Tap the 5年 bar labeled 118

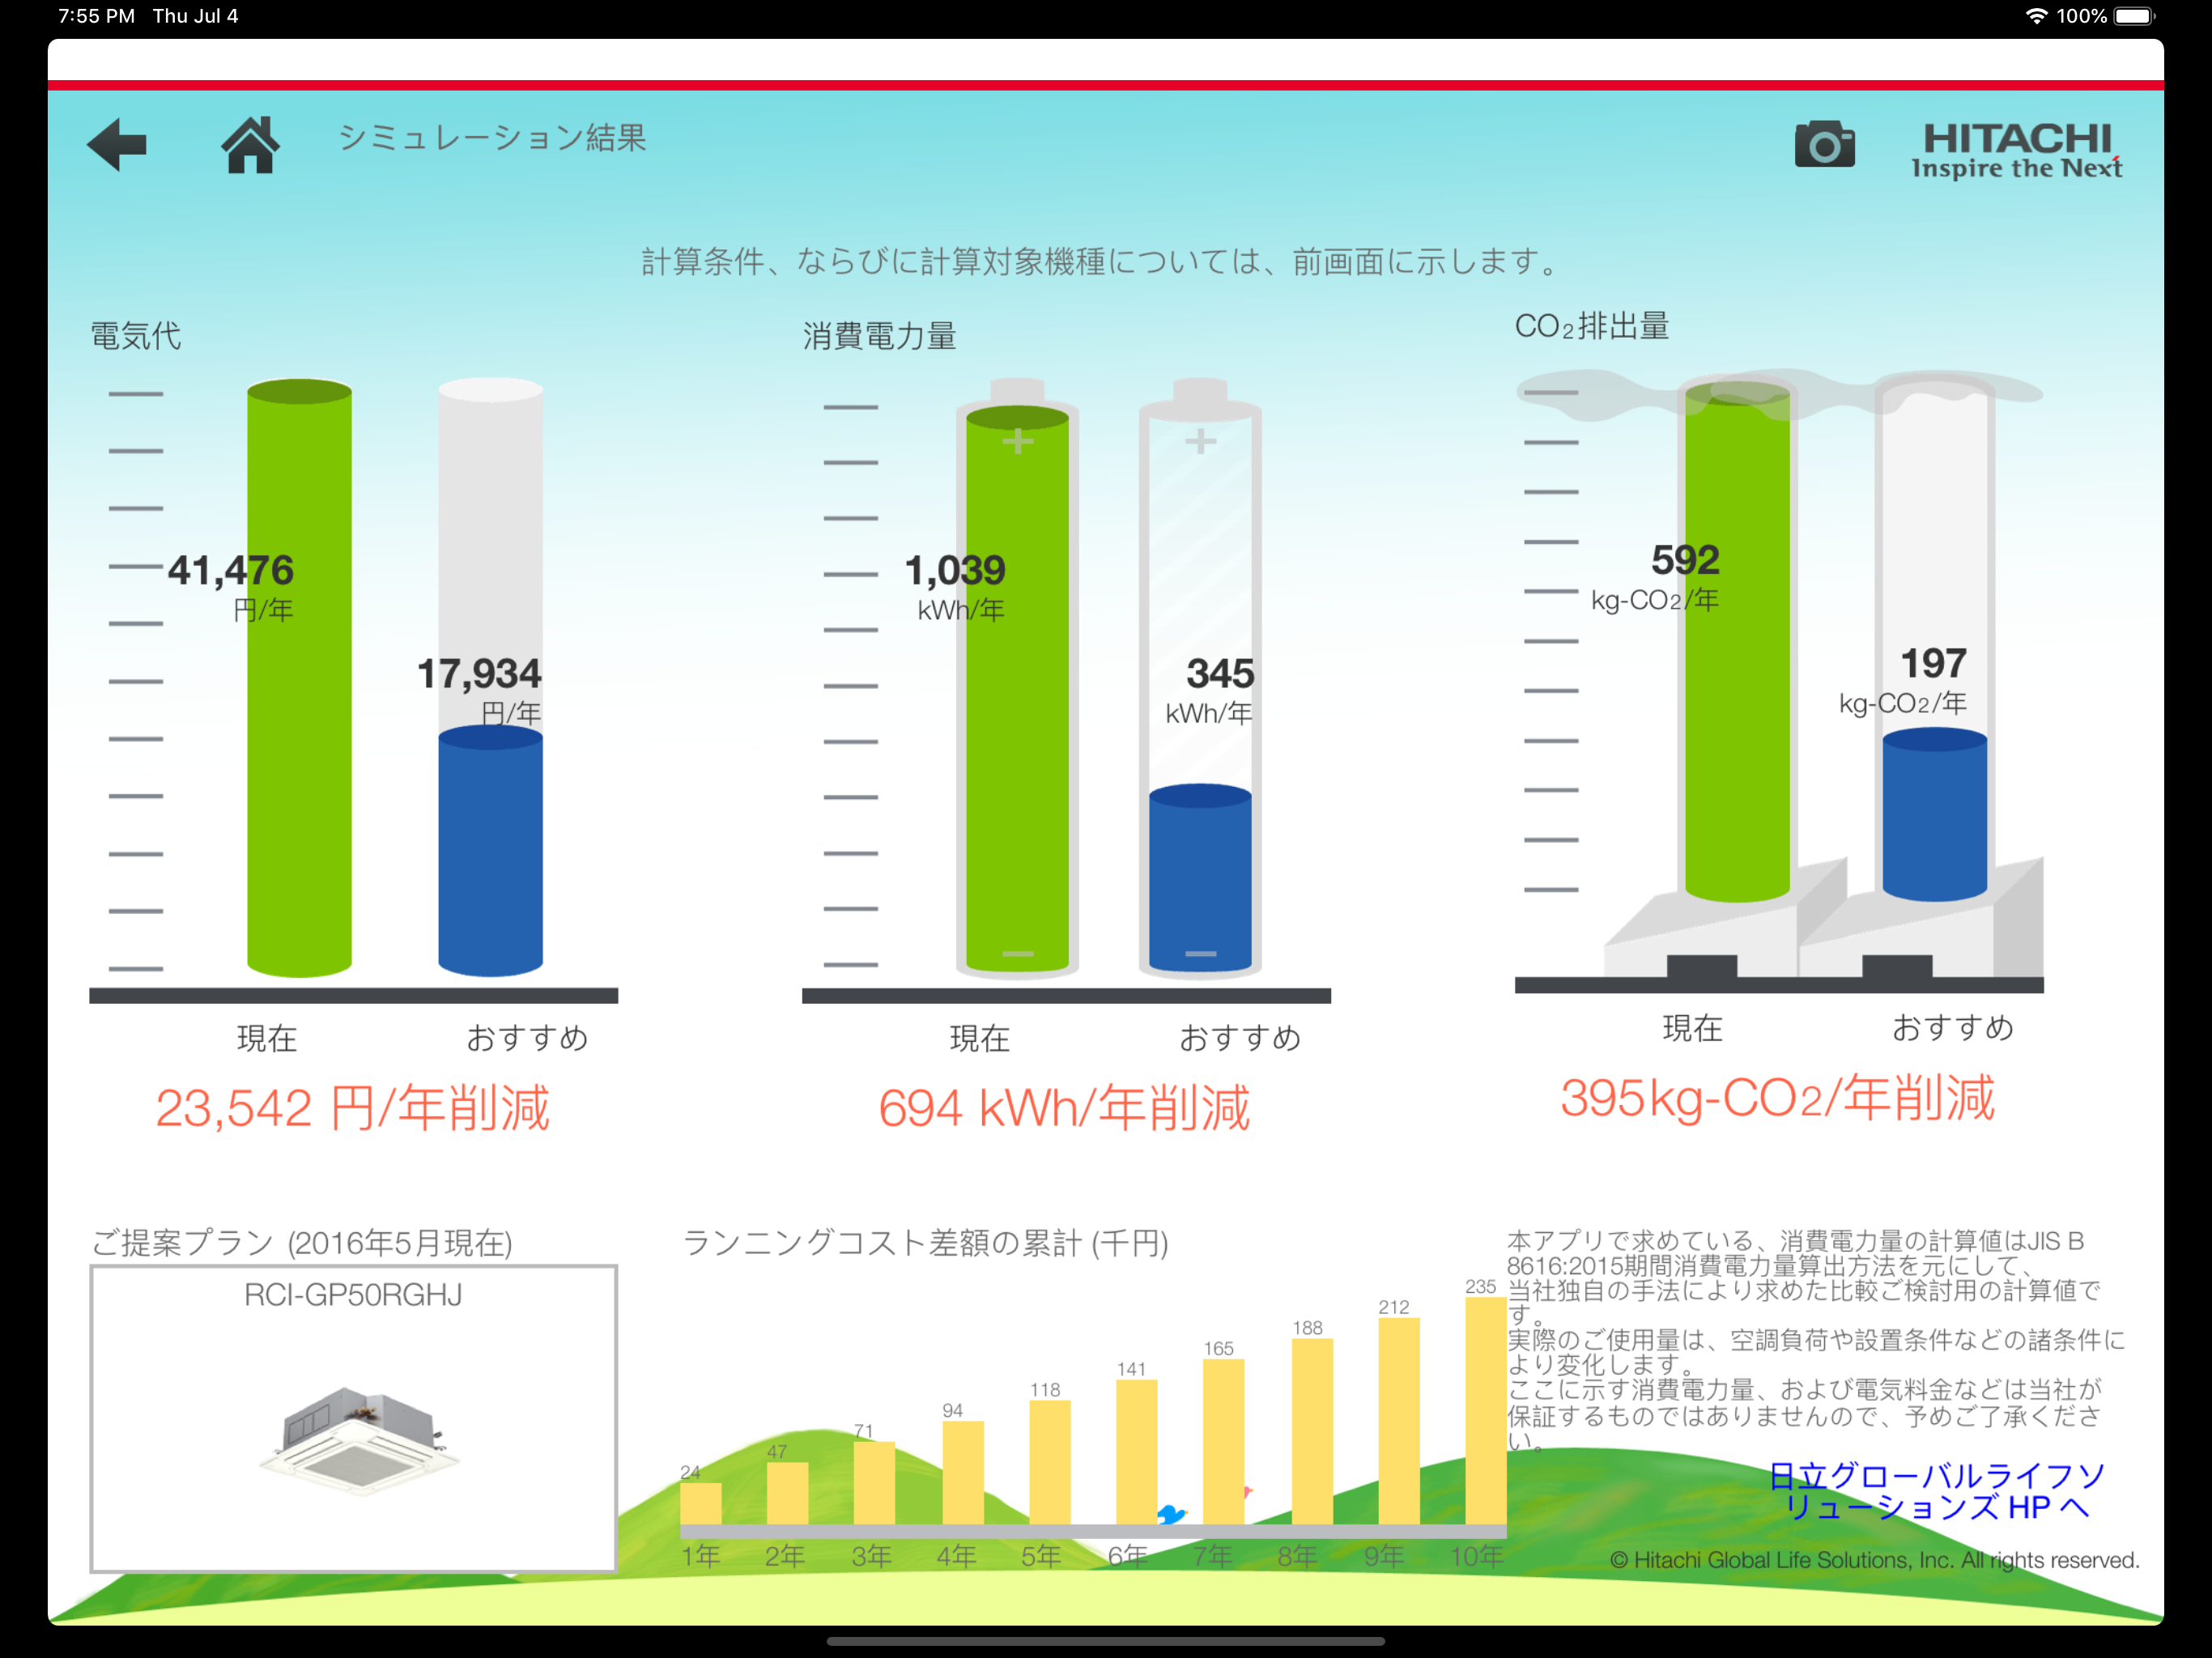click(x=1050, y=1463)
